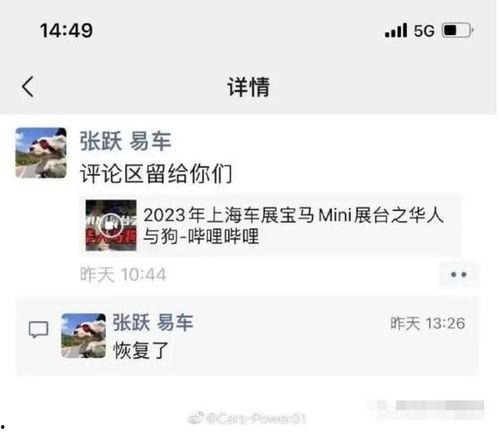Tap the commenter name 张跃 易车
The height and width of the screenshot is (433, 500).
pyautogui.click(x=153, y=322)
